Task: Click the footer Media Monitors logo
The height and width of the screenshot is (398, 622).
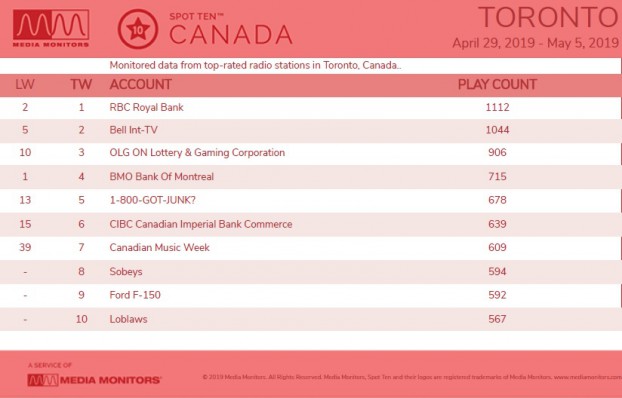Action: (x=94, y=380)
